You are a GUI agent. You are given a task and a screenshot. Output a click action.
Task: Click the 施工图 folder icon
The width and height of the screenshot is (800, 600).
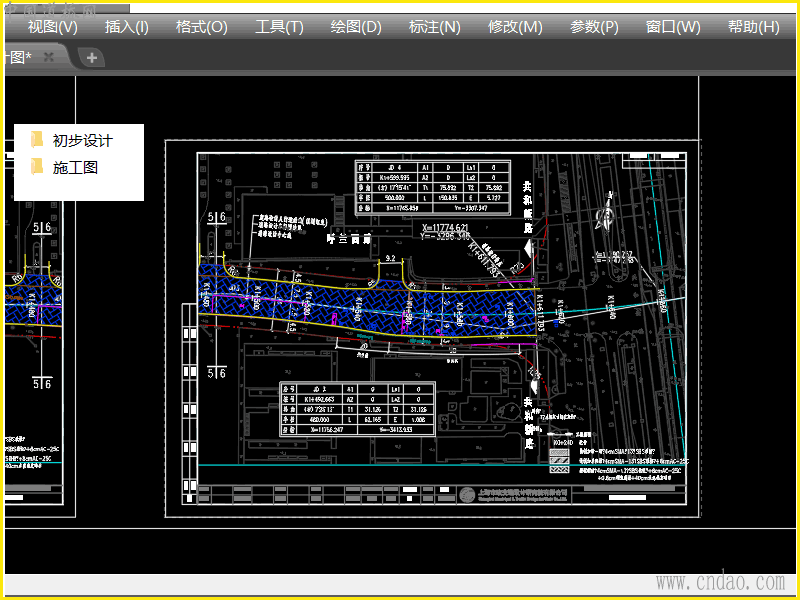point(37,166)
